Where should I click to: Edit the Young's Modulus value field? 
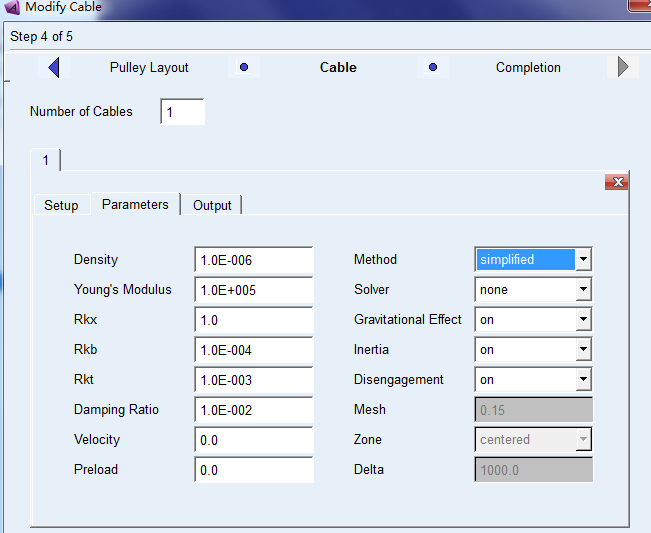click(x=253, y=290)
